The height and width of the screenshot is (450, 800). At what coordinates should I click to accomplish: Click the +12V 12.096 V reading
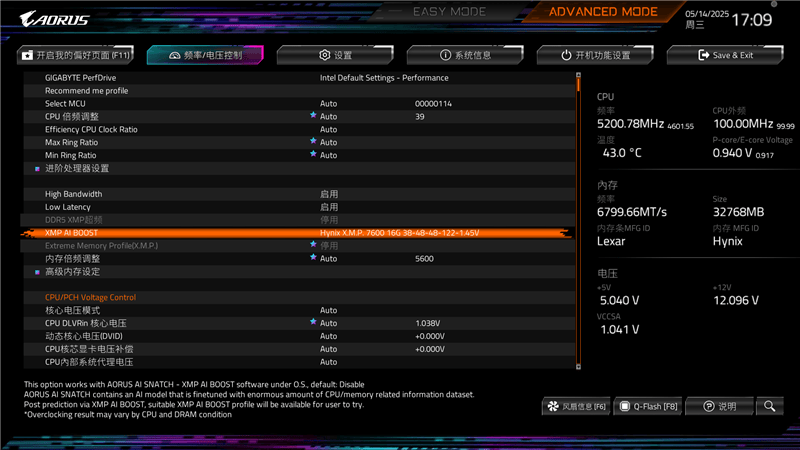[736, 301]
